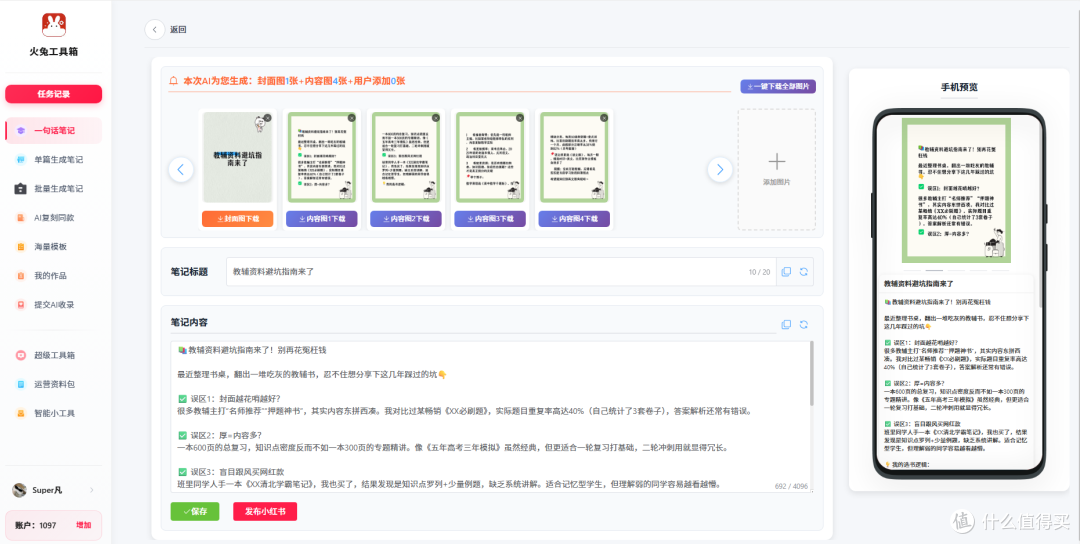Select 一句话笔记 in sidebar
The image size is (1080, 544).
(54, 130)
